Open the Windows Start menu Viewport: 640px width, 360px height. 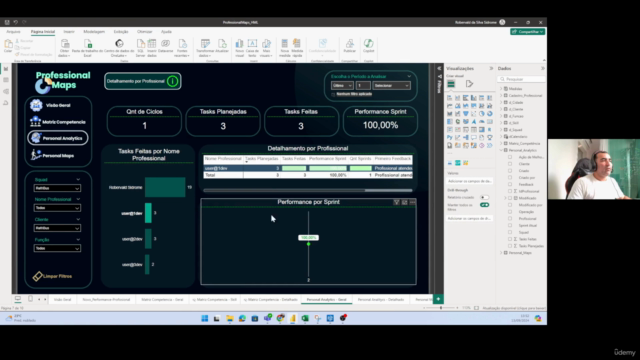(204, 318)
